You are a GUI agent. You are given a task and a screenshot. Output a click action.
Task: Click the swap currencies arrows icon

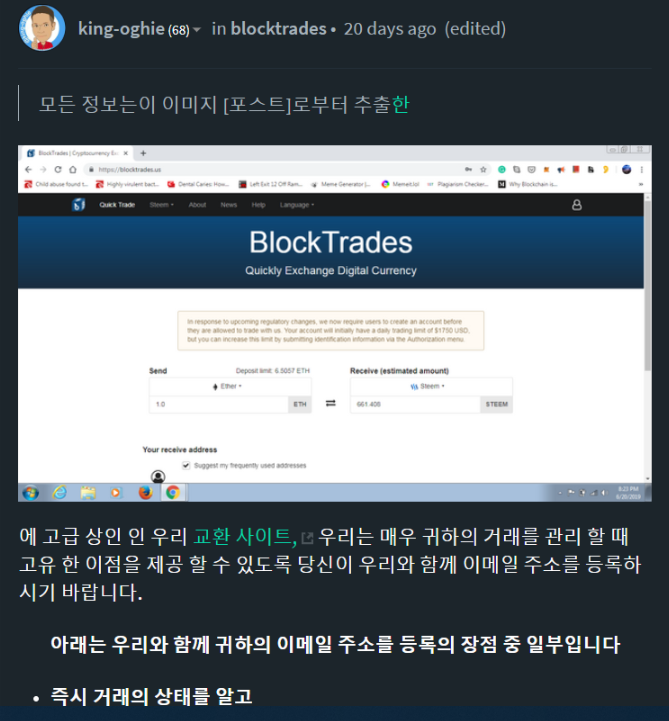[x=331, y=403]
